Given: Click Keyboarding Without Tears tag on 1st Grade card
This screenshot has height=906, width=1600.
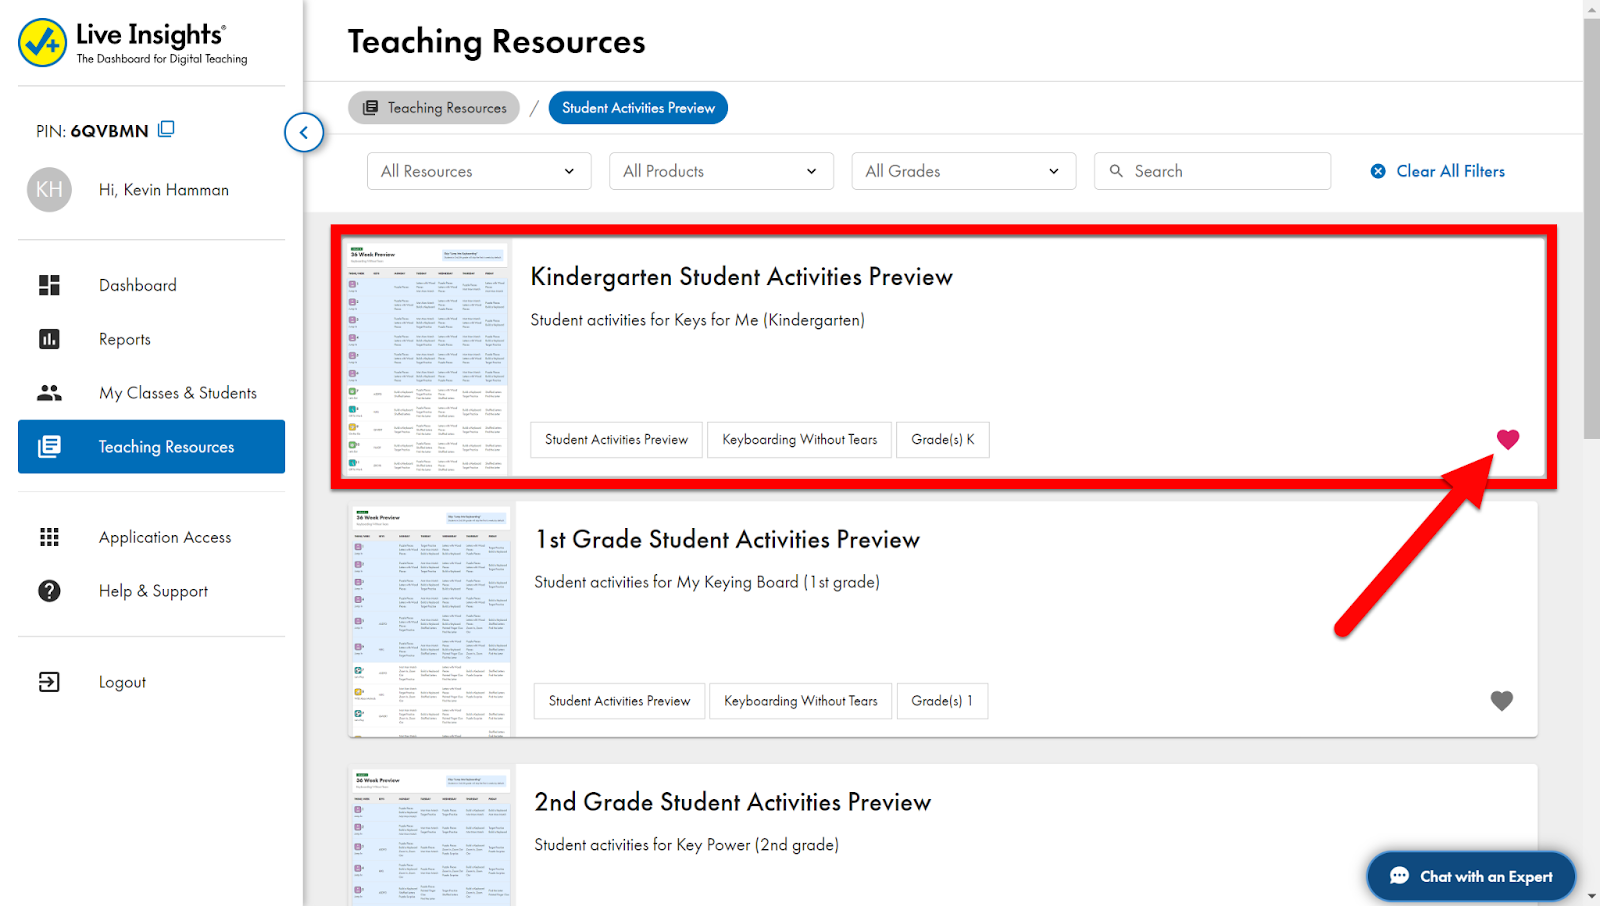Looking at the screenshot, I should click(x=801, y=701).
